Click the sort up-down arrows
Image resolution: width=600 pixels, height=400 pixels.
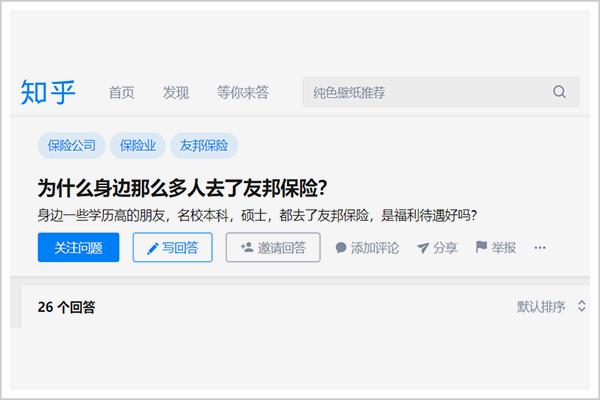click(582, 306)
